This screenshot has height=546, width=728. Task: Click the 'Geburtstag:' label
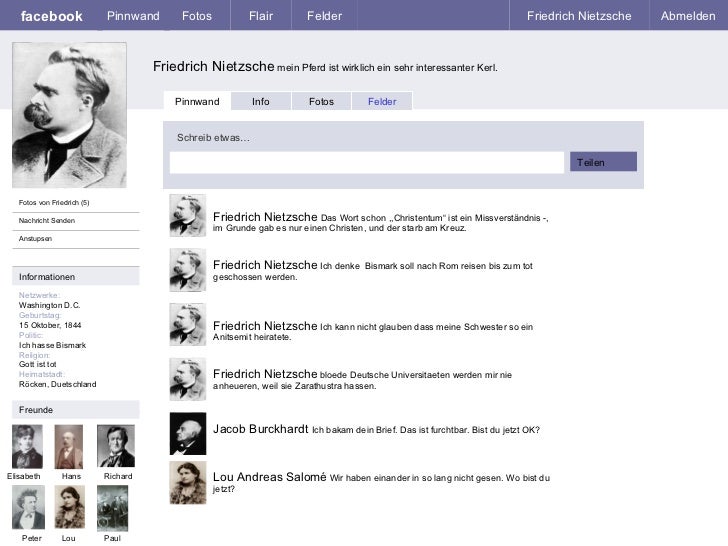tap(40, 315)
